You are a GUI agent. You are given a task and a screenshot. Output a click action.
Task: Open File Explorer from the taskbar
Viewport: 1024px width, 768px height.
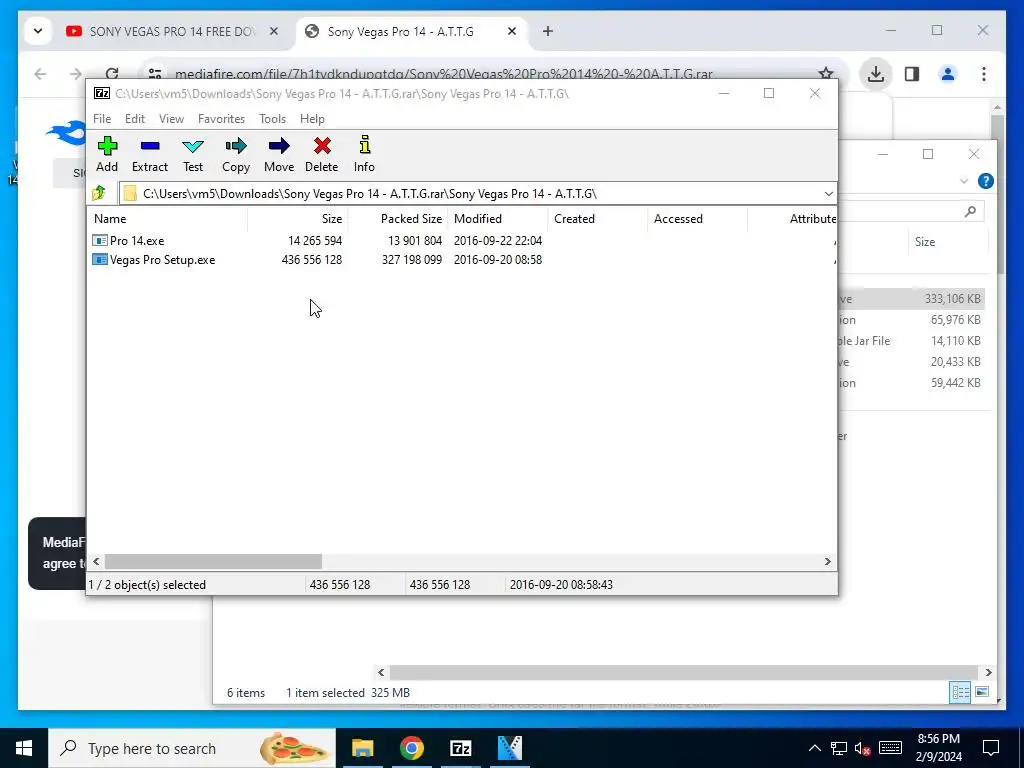click(x=362, y=748)
